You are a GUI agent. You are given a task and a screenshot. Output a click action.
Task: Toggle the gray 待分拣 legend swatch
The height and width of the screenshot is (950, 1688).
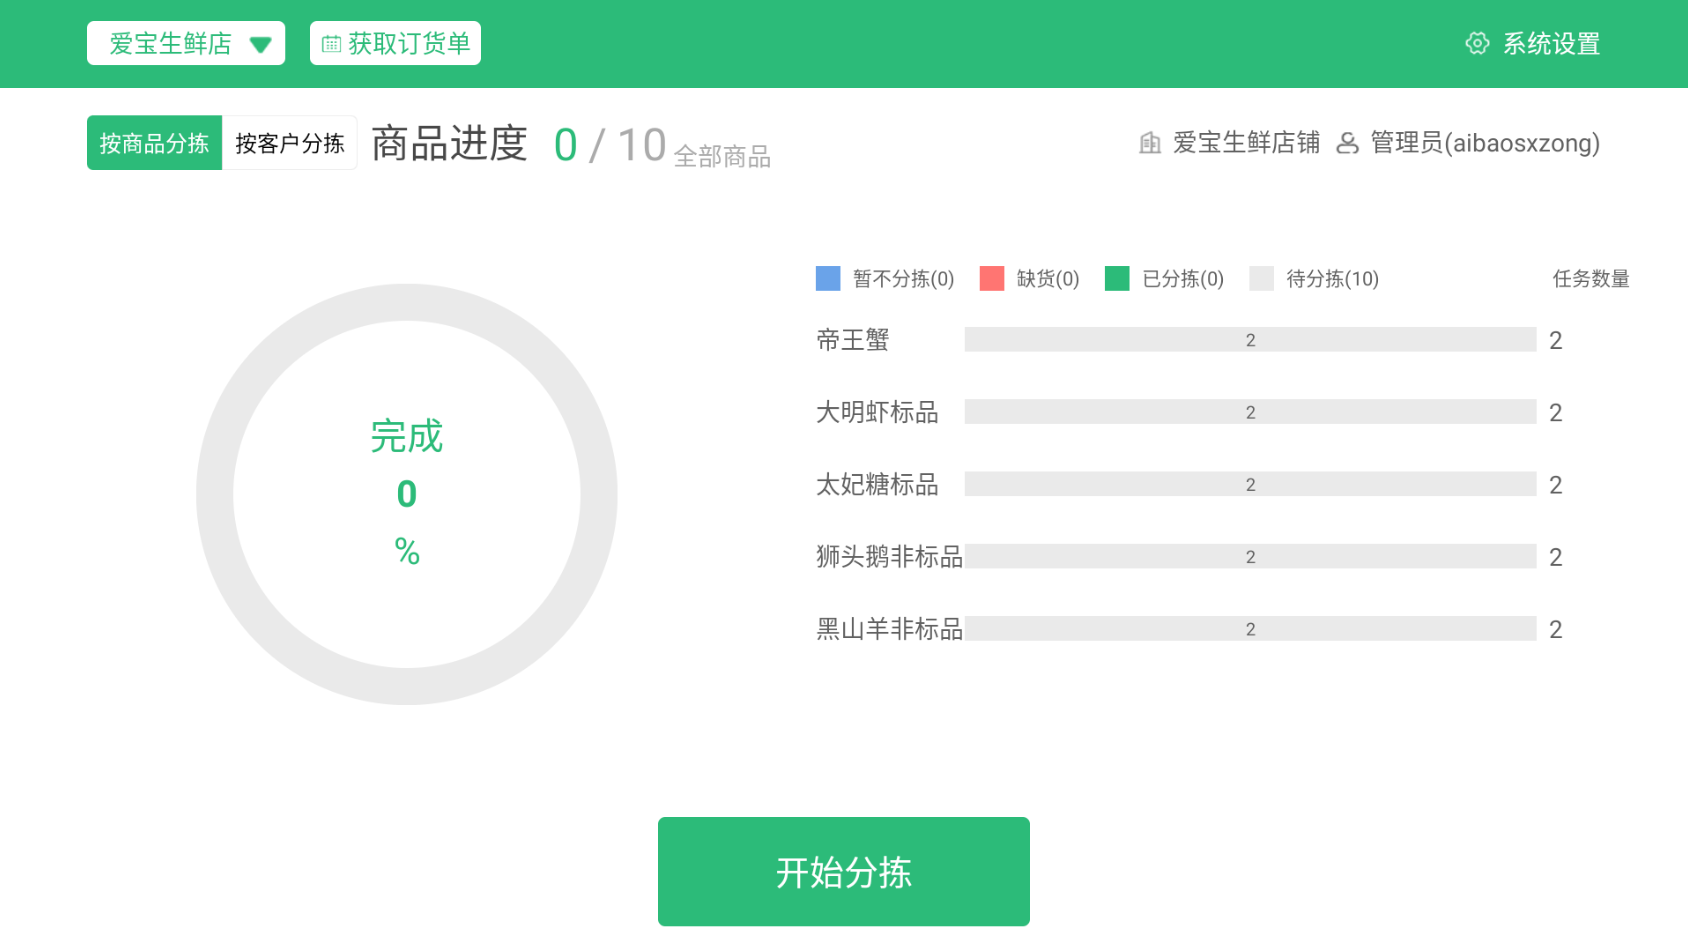tap(1261, 279)
